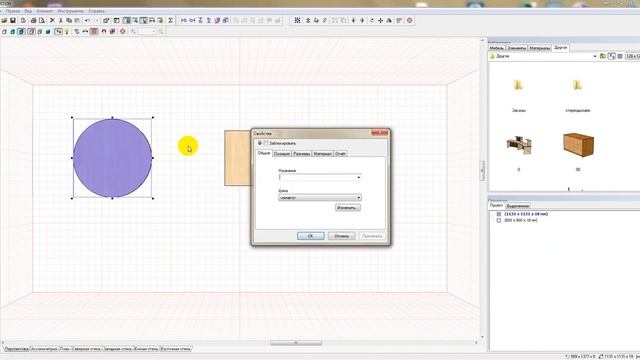
Task: Click the light bulb lighting icon
Action: coord(67,31)
